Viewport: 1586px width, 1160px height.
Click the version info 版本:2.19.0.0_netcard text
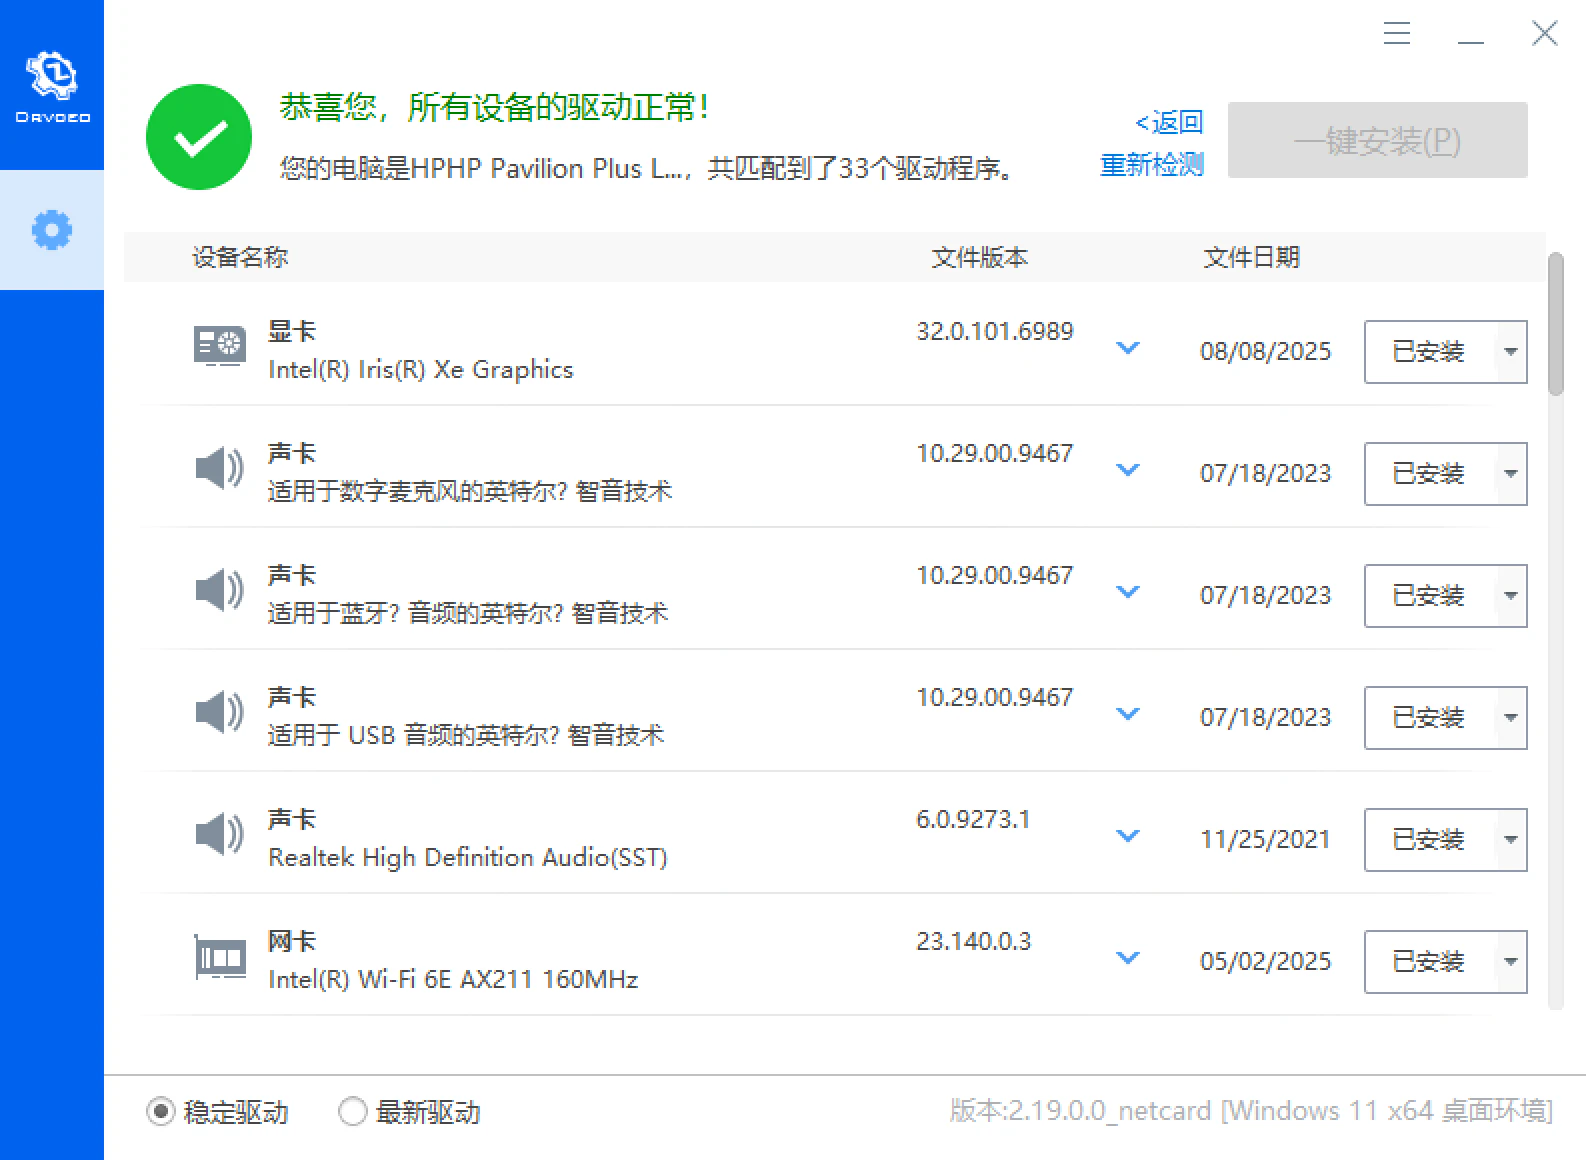1251,1111
